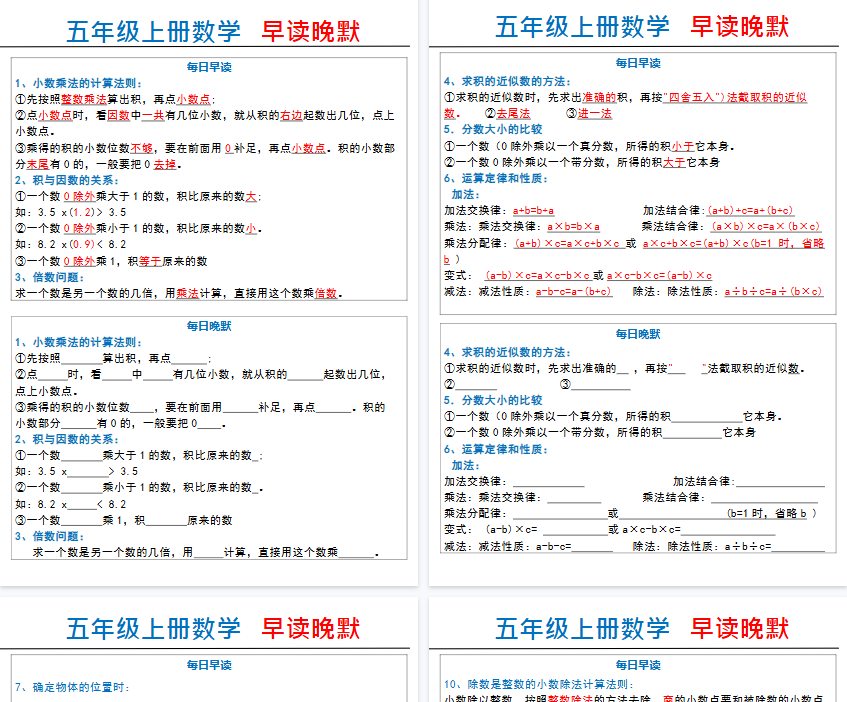847x702 pixels.
Task: Click the red 减法性质 formula a-b-c=a-(b+c)
Action: [574, 292]
